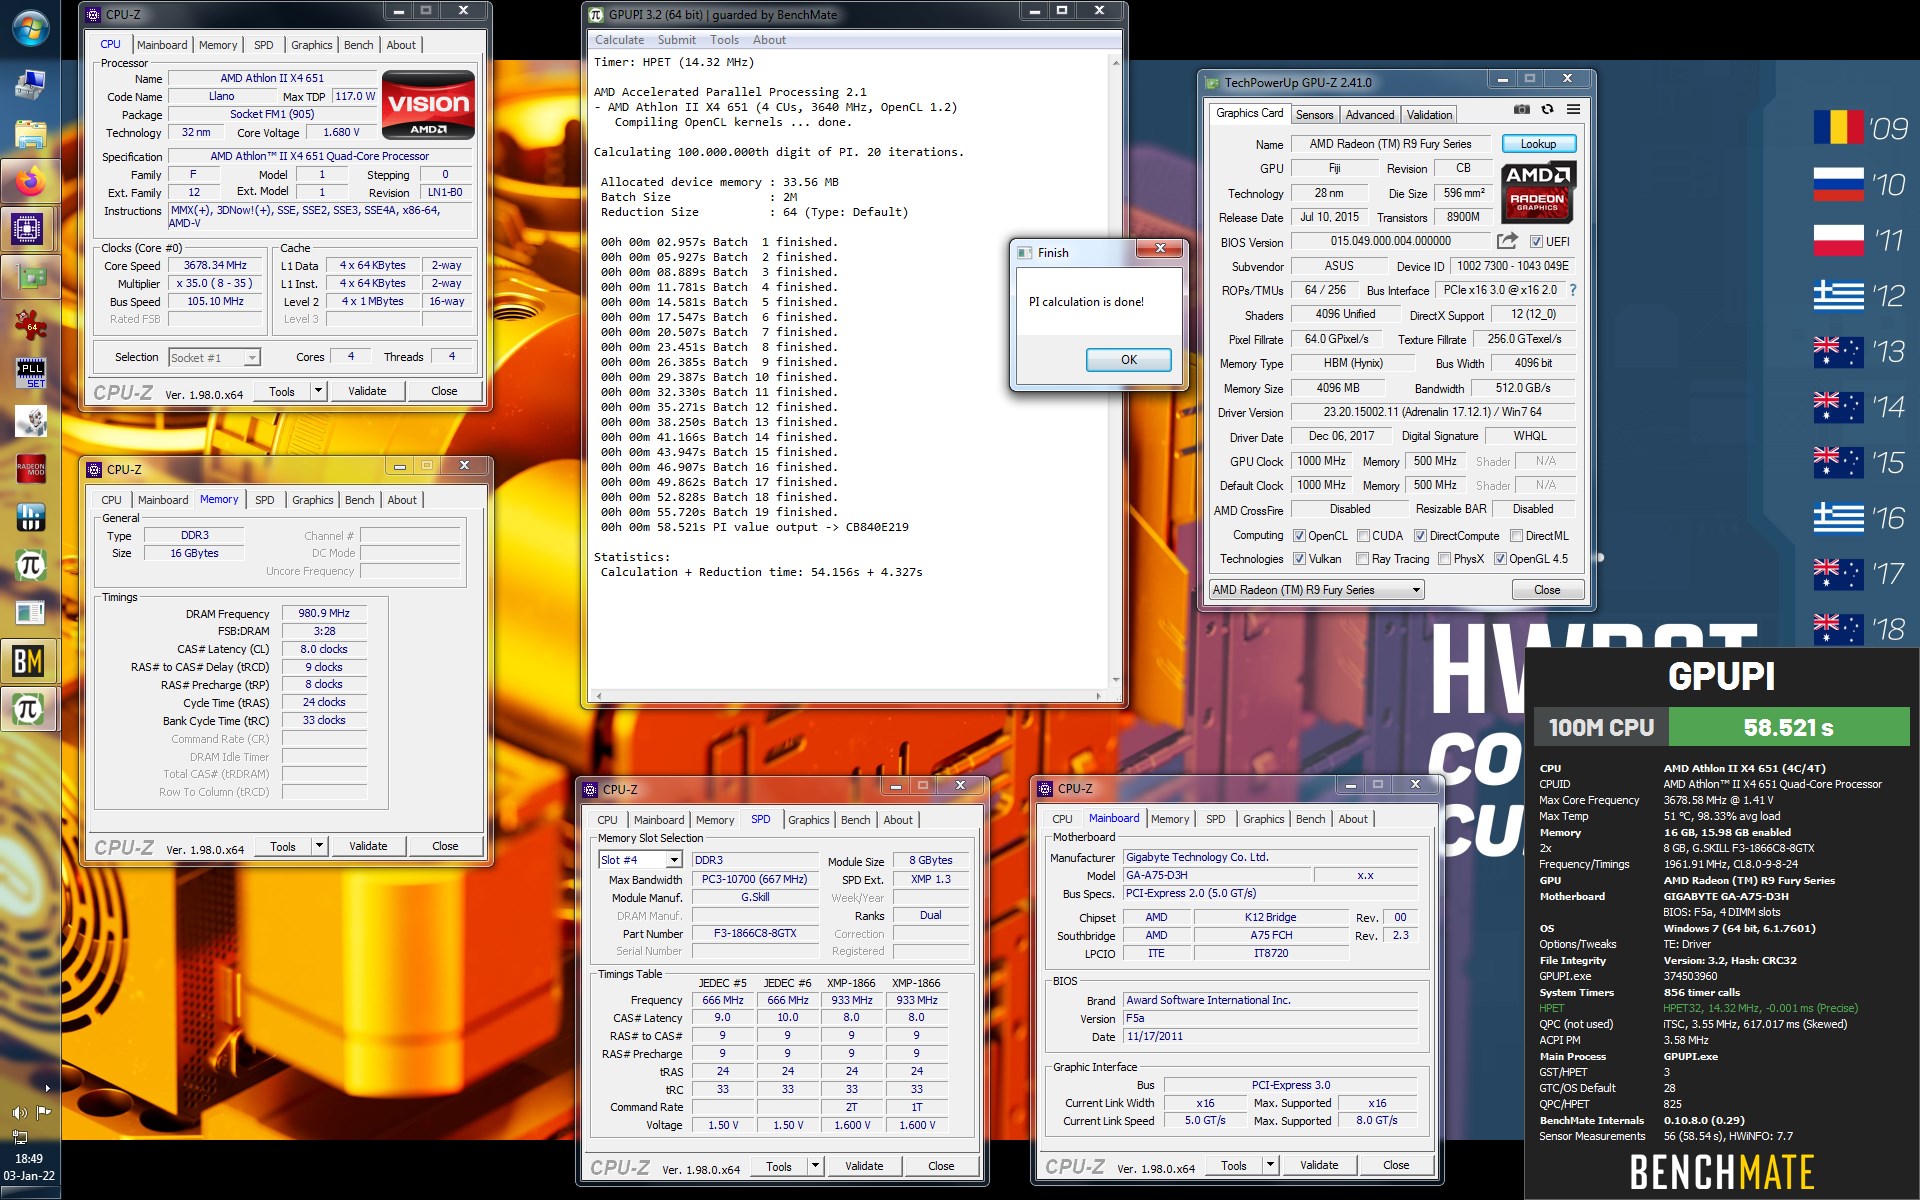Click the Close button in GPU-Z
The width and height of the screenshot is (1920, 1200).
(x=1547, y=590)
